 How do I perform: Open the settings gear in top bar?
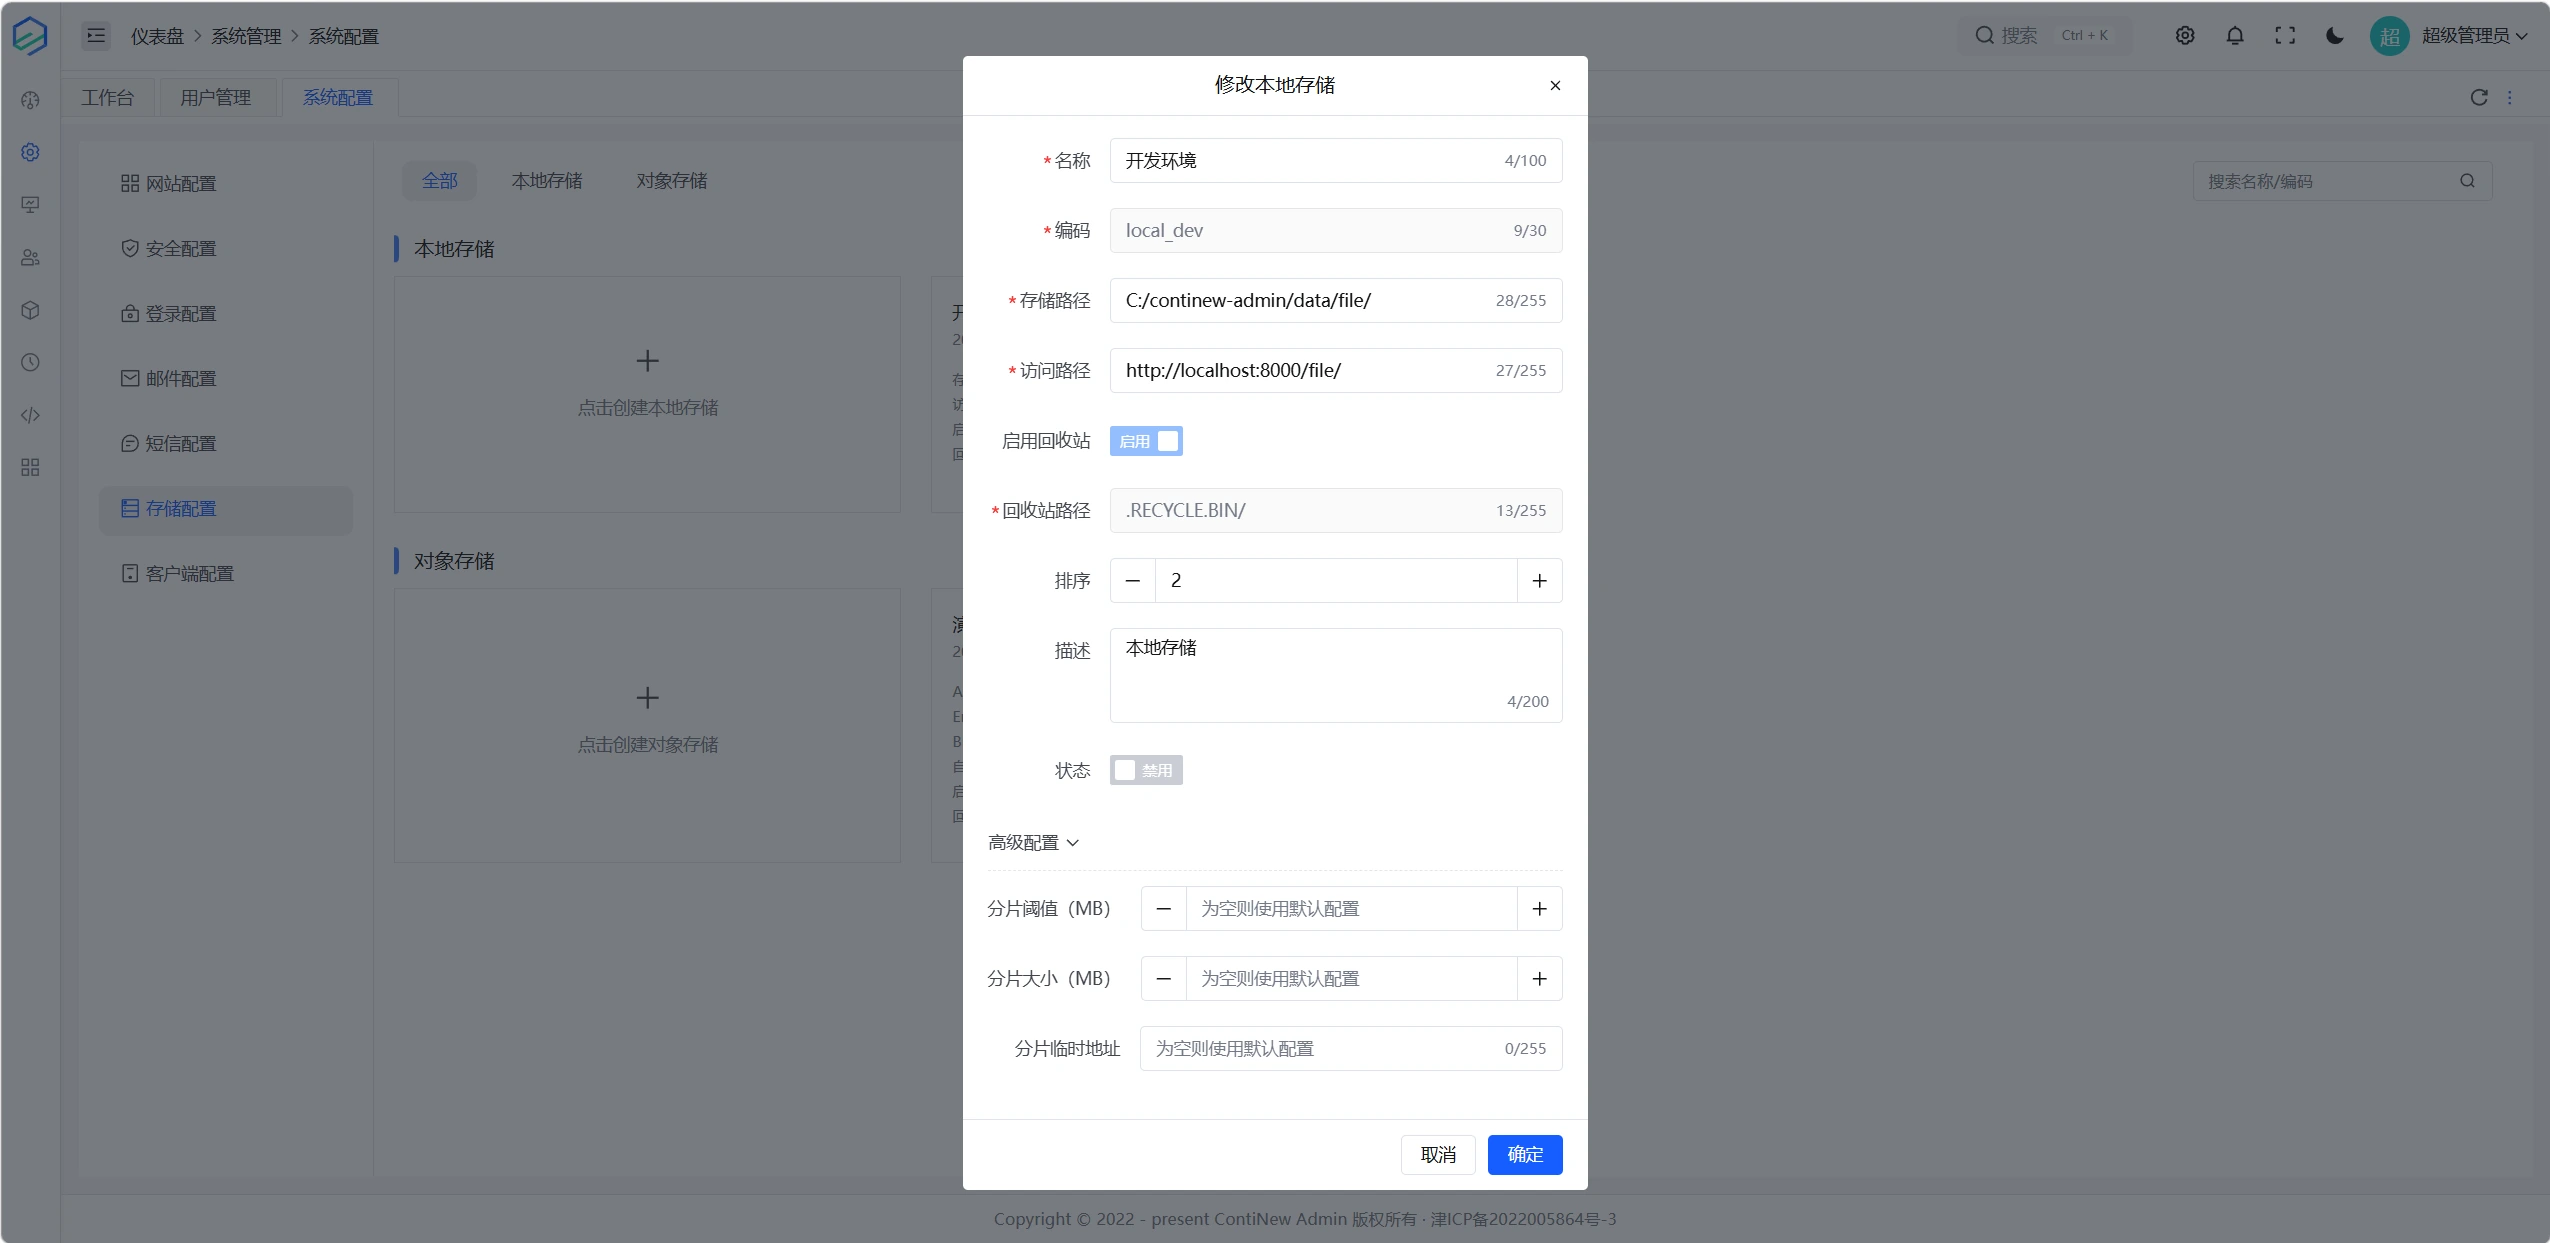coord(2185,35)
